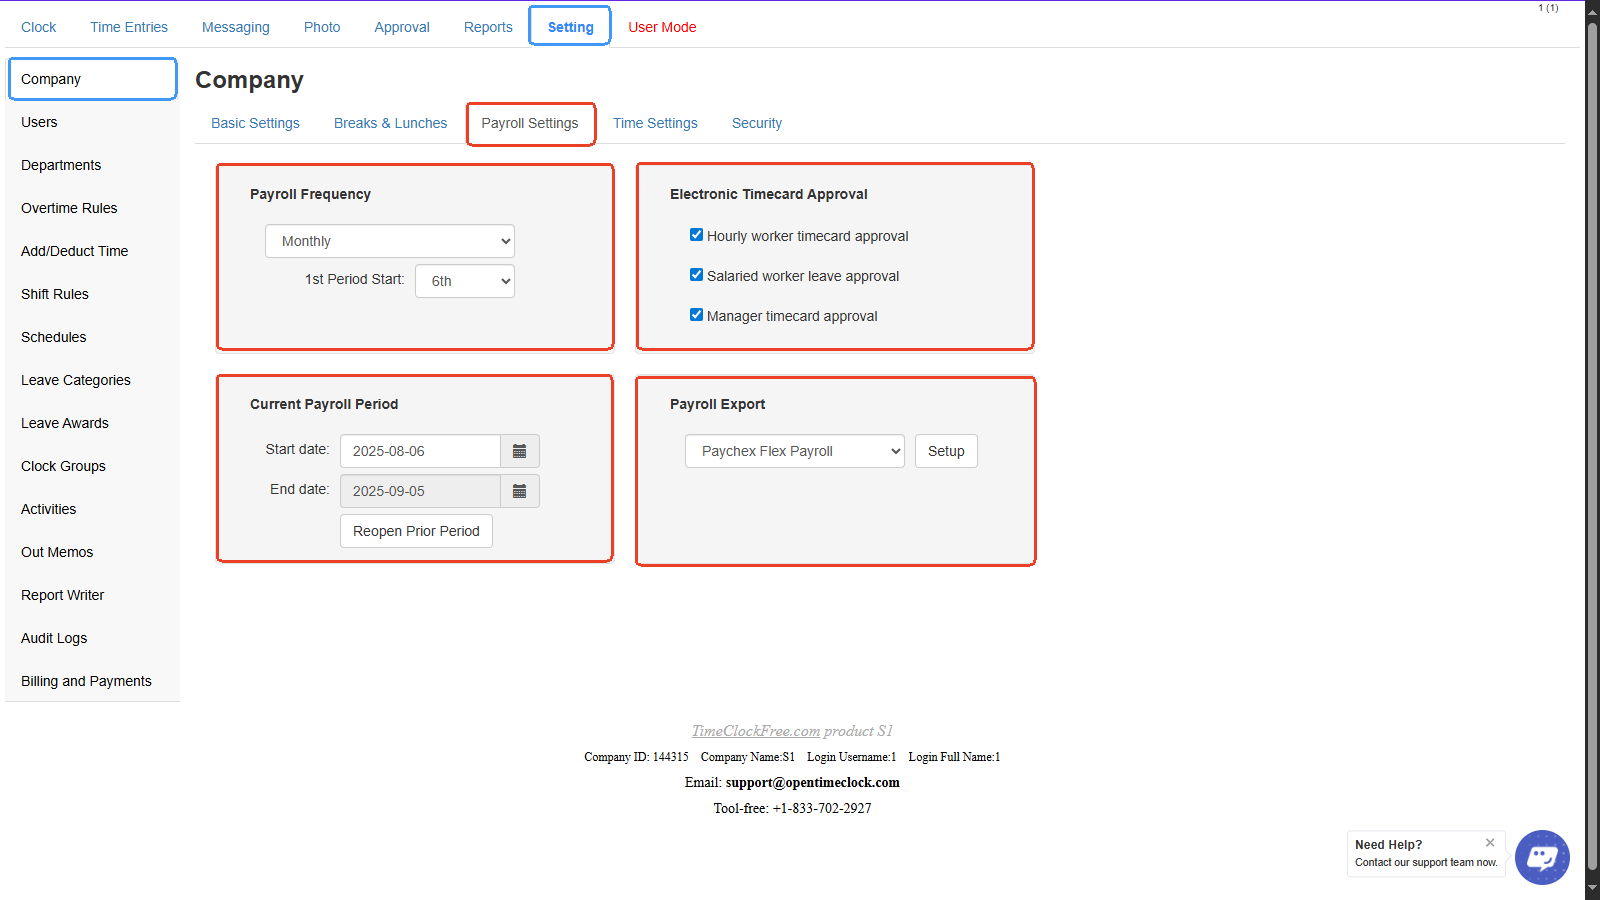The height and width of the screenshot is (900, 1600).
Task: Open the Breaks & Lunches tab
Action: tap(390, 123)
